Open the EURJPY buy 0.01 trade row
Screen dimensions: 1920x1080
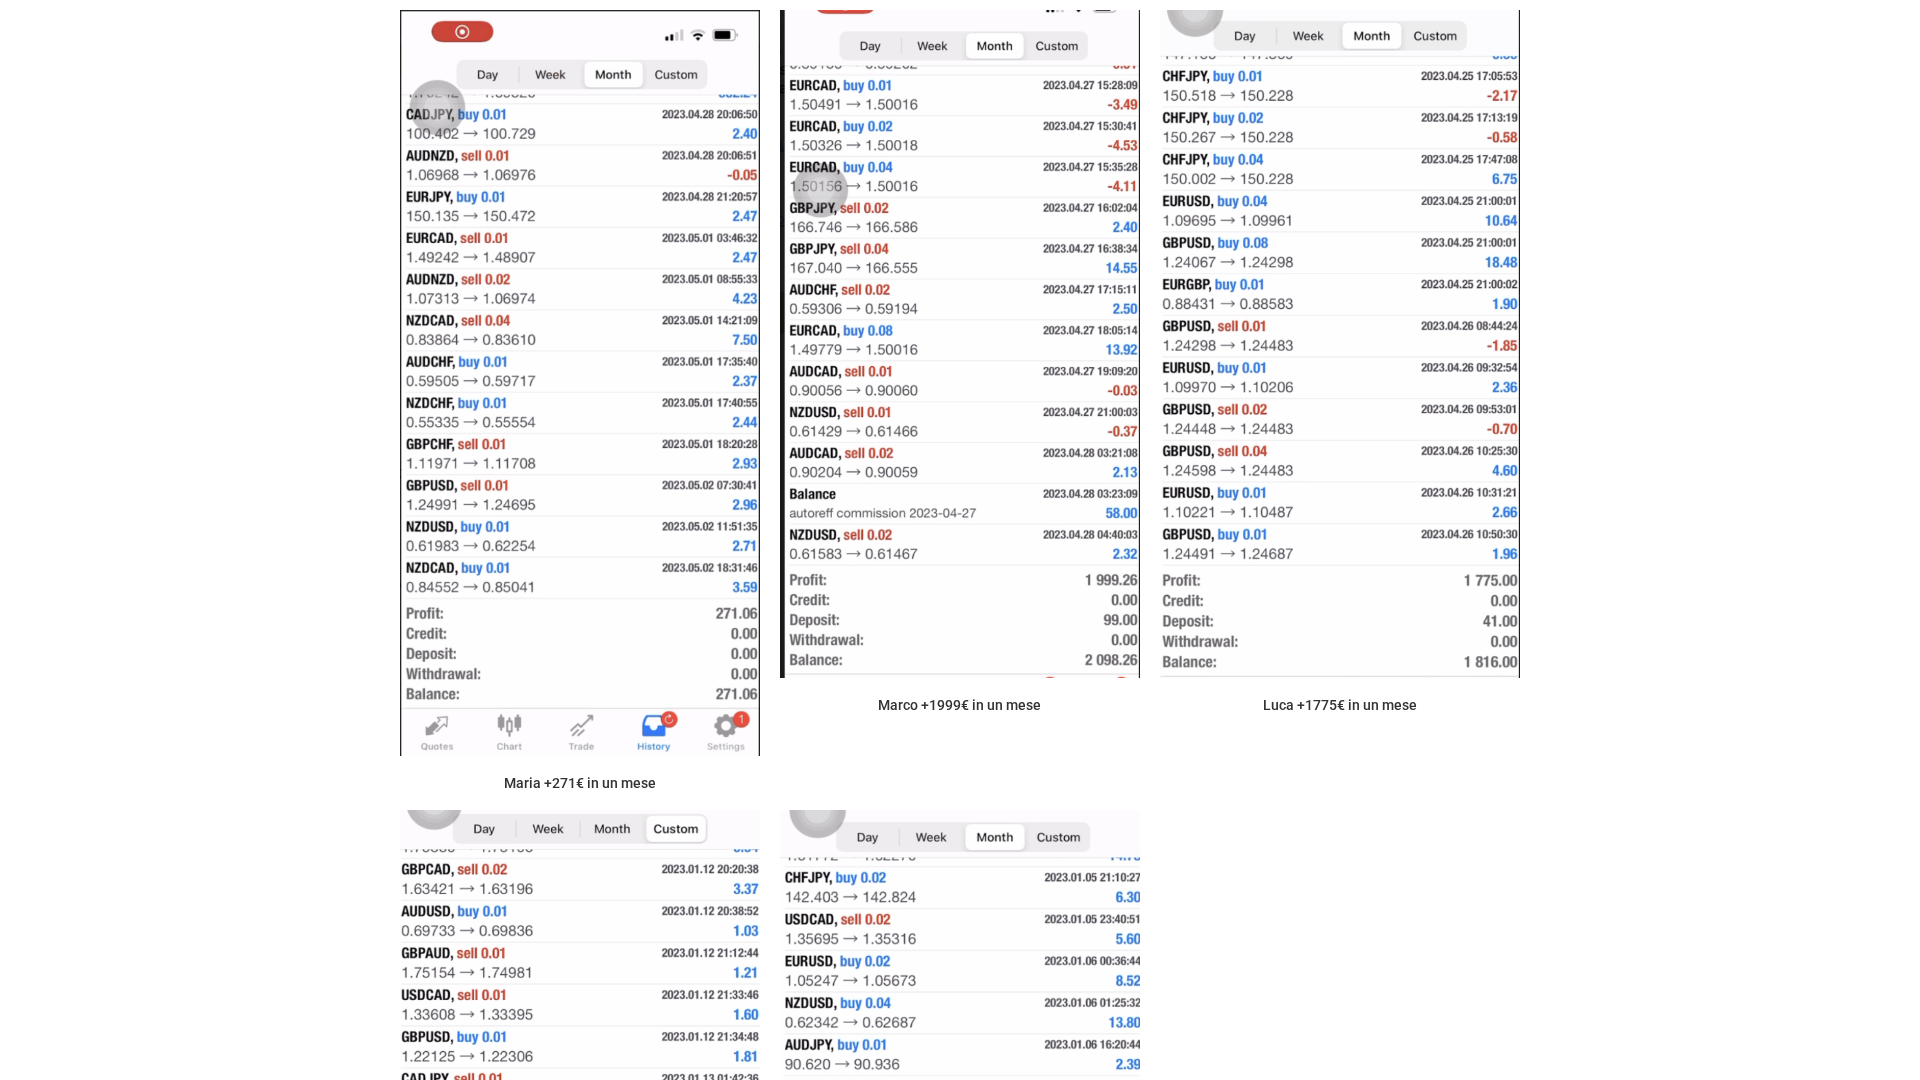click(581, 207)
